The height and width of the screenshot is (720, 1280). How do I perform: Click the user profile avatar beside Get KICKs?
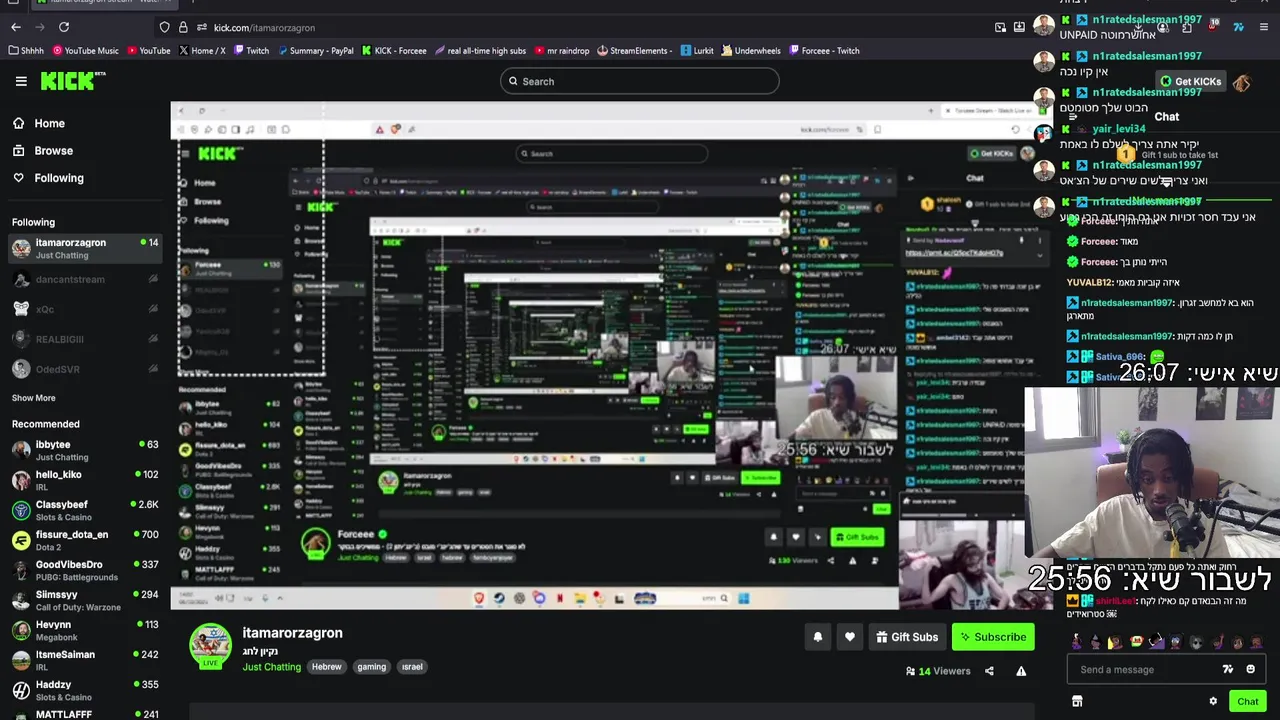[1242, 82]
